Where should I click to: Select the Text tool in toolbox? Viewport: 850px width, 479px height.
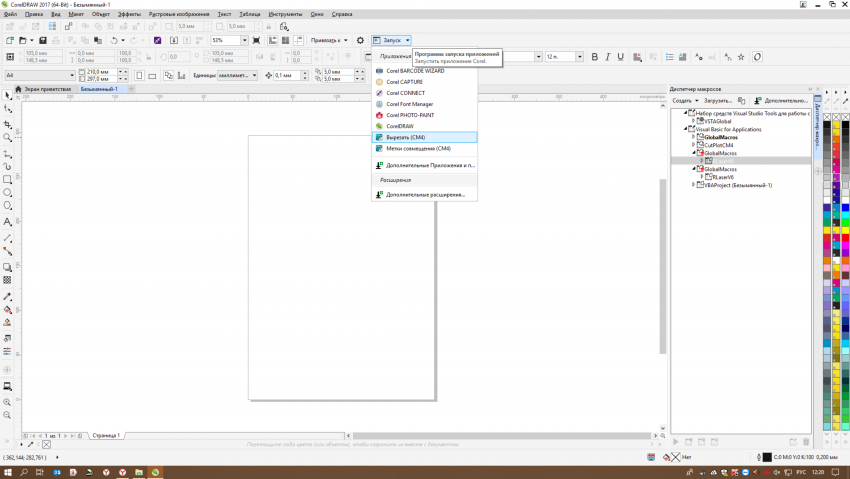pyautogui.click(x=8, y=221)
